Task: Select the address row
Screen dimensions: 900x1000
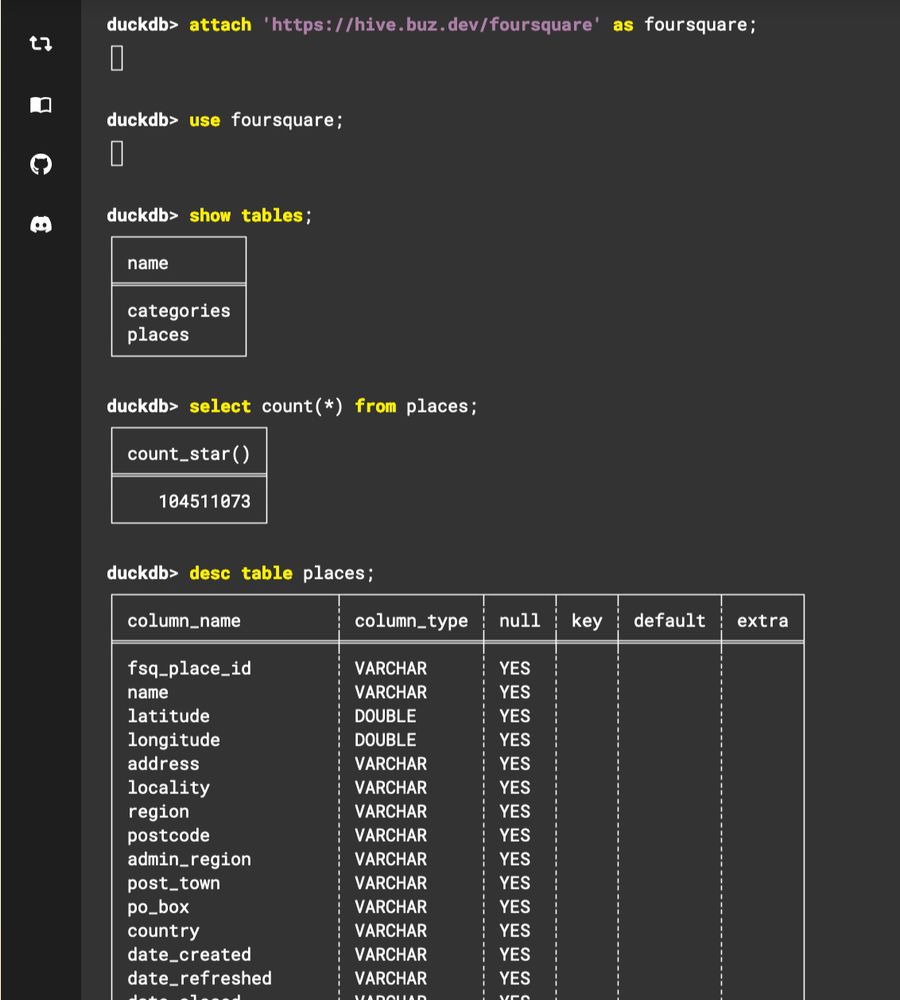Action: [457, 764]
